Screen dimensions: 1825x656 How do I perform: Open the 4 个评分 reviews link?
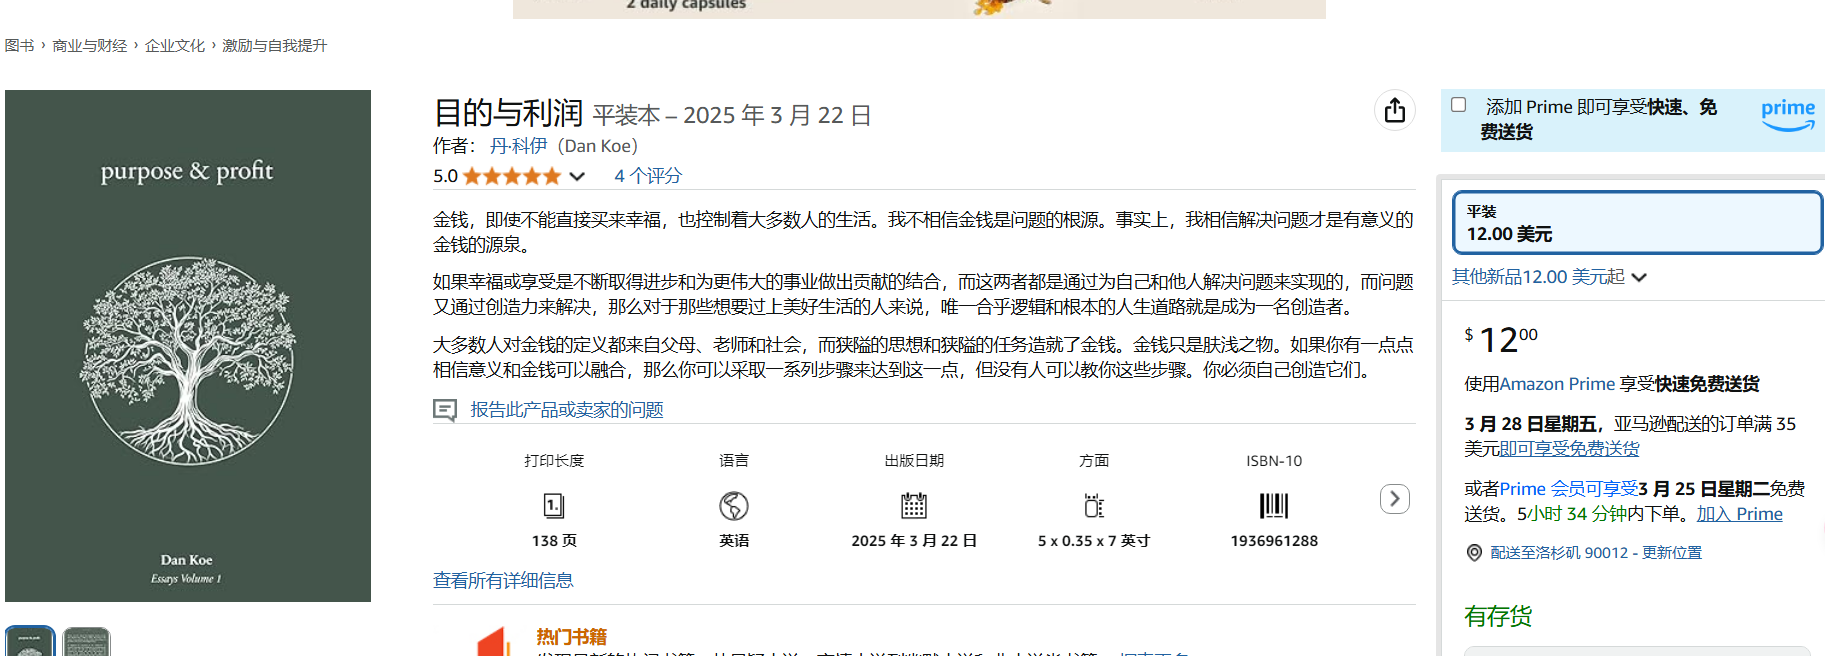click(648, 176)
